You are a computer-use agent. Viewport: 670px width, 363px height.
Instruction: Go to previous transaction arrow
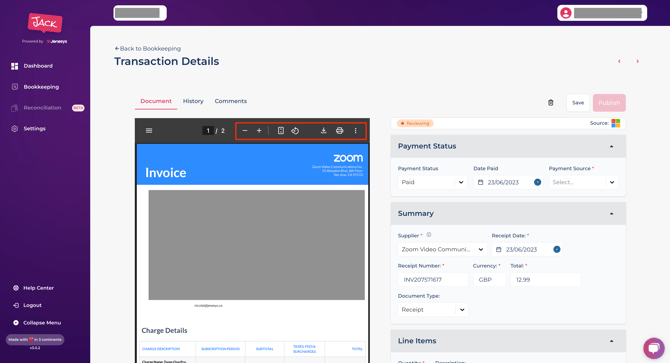tap(619, 61)
